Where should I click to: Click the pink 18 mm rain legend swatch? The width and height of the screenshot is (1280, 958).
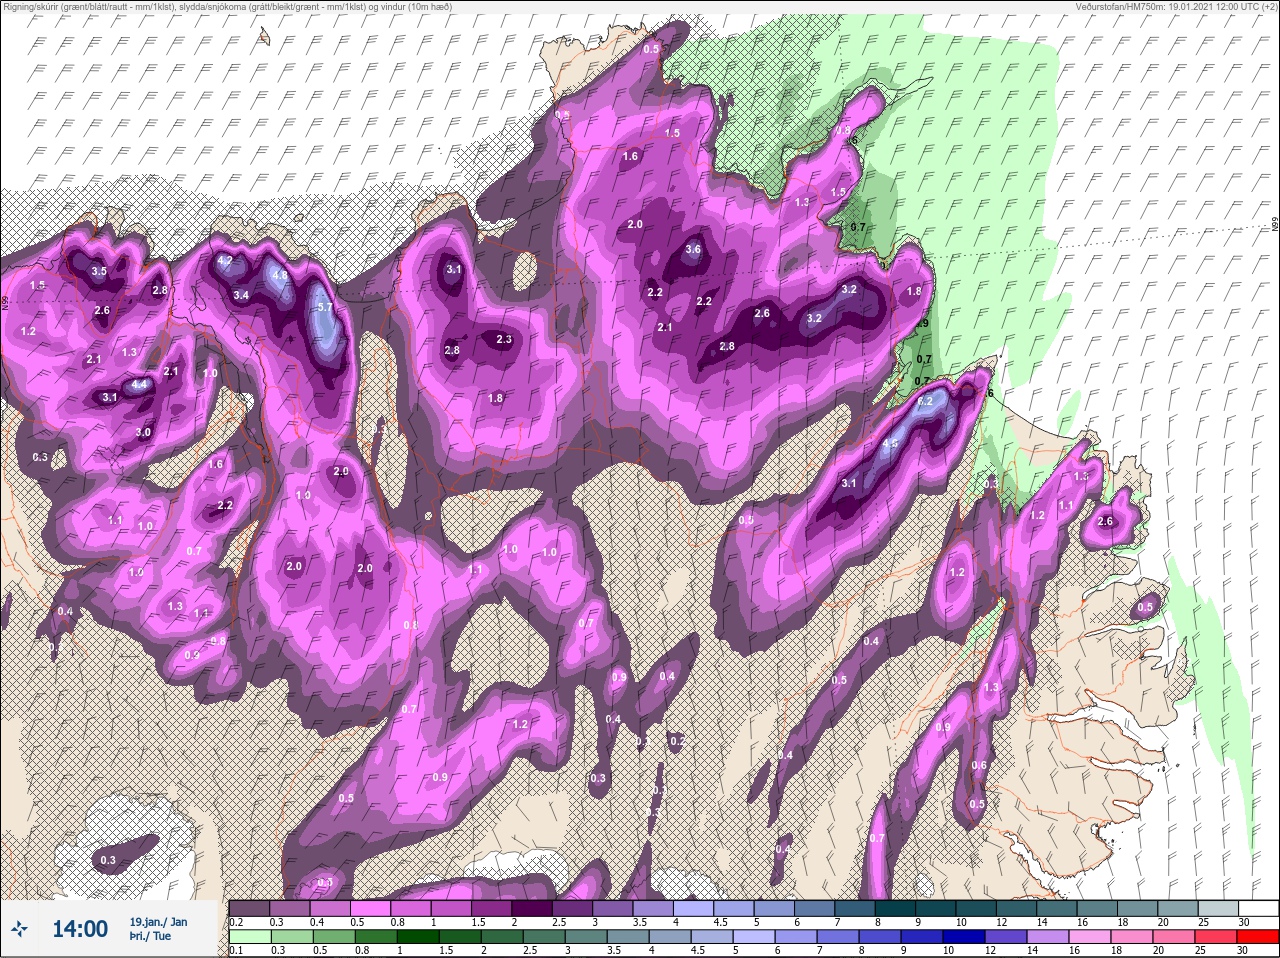1132,938
